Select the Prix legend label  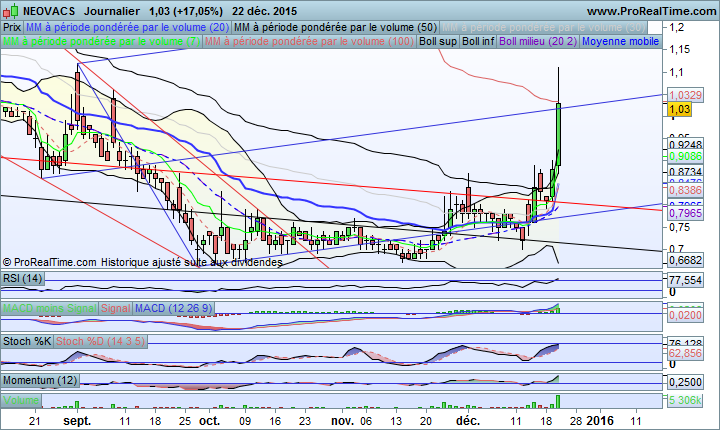[x=12, y=28]
